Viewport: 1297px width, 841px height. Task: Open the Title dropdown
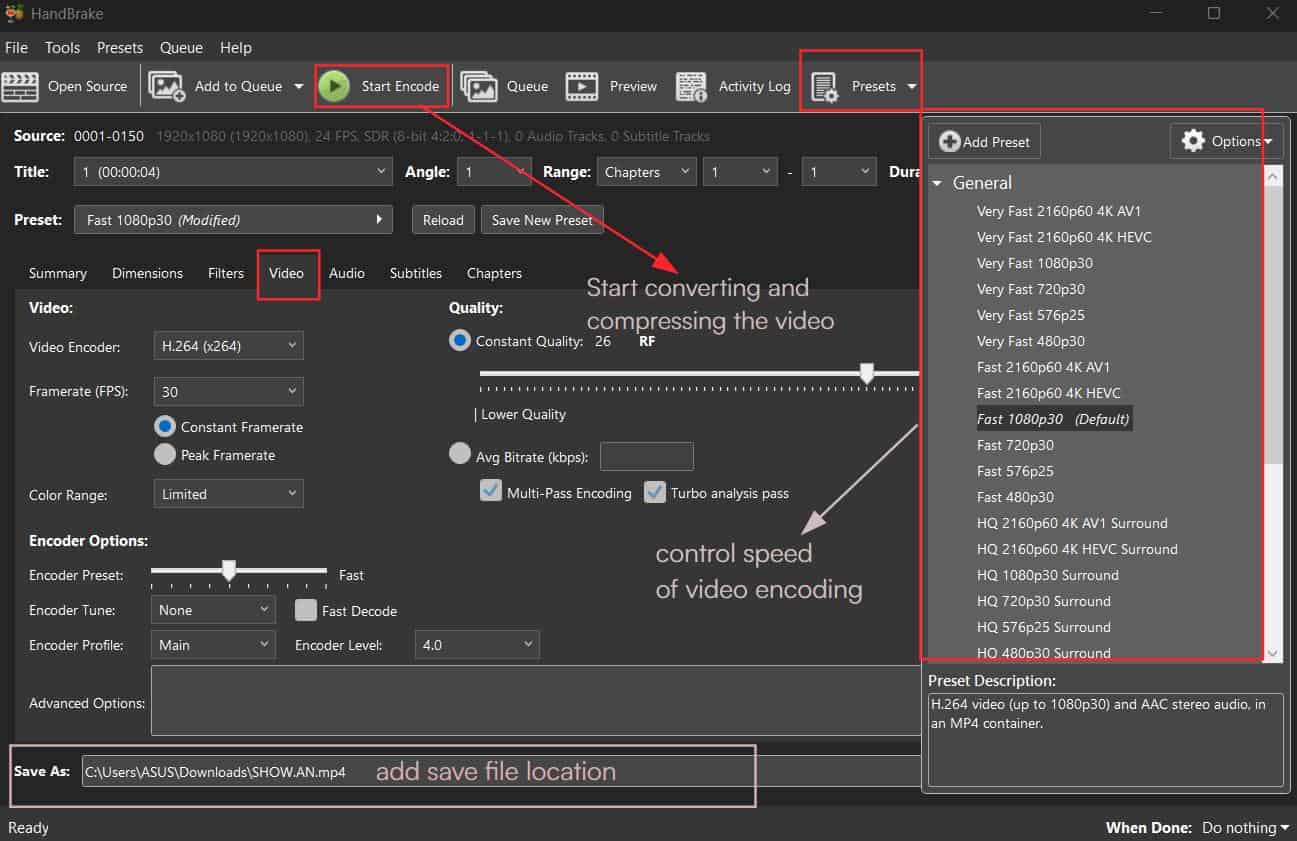233,172
